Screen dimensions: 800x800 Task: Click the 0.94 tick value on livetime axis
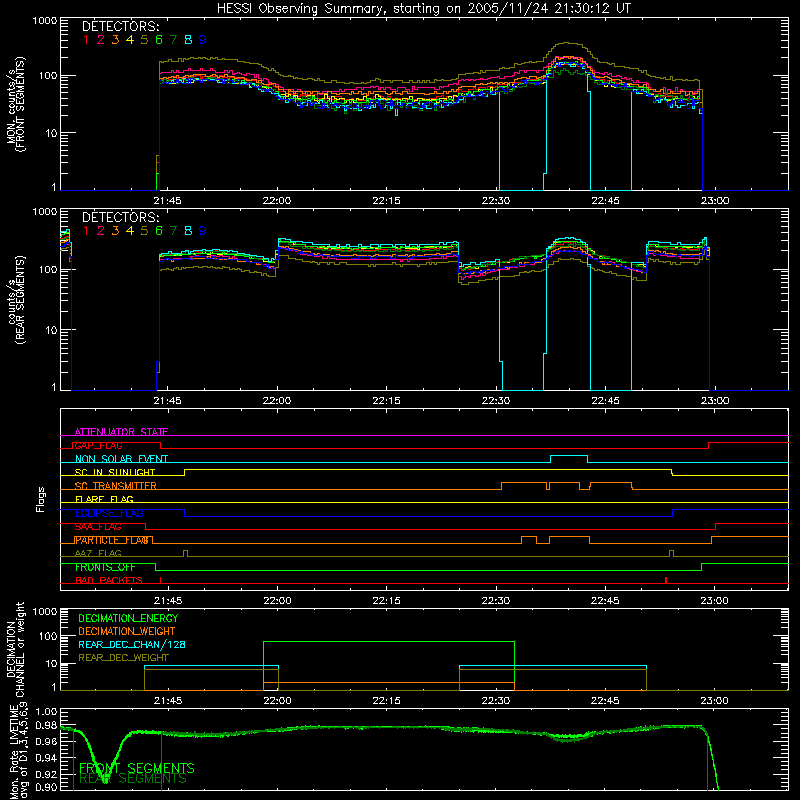tap(46, 757)
